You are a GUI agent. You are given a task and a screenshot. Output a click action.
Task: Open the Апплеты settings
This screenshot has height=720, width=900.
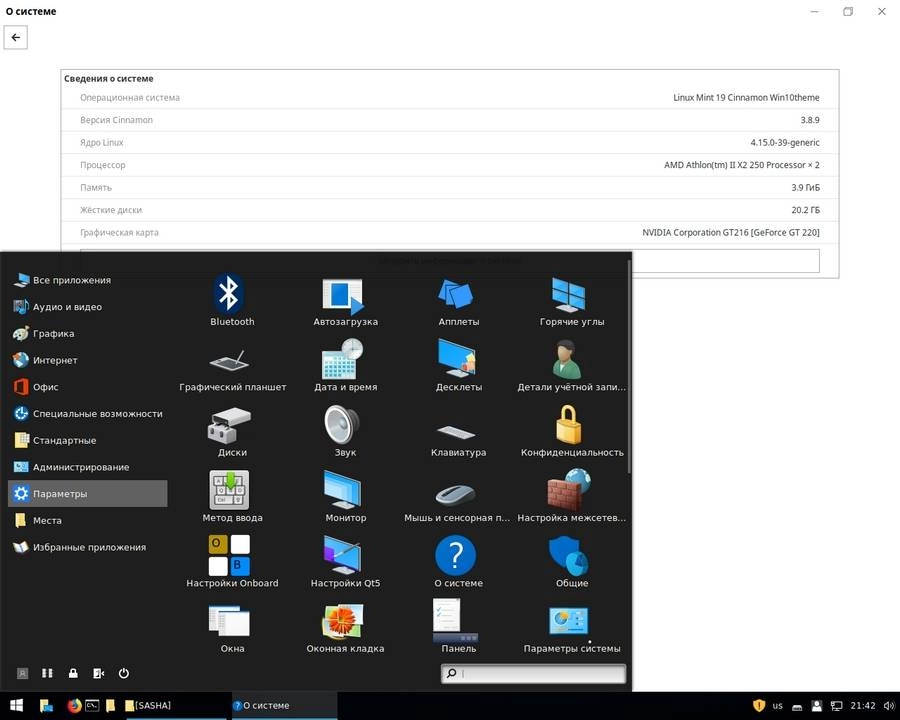tap(459, 300)
